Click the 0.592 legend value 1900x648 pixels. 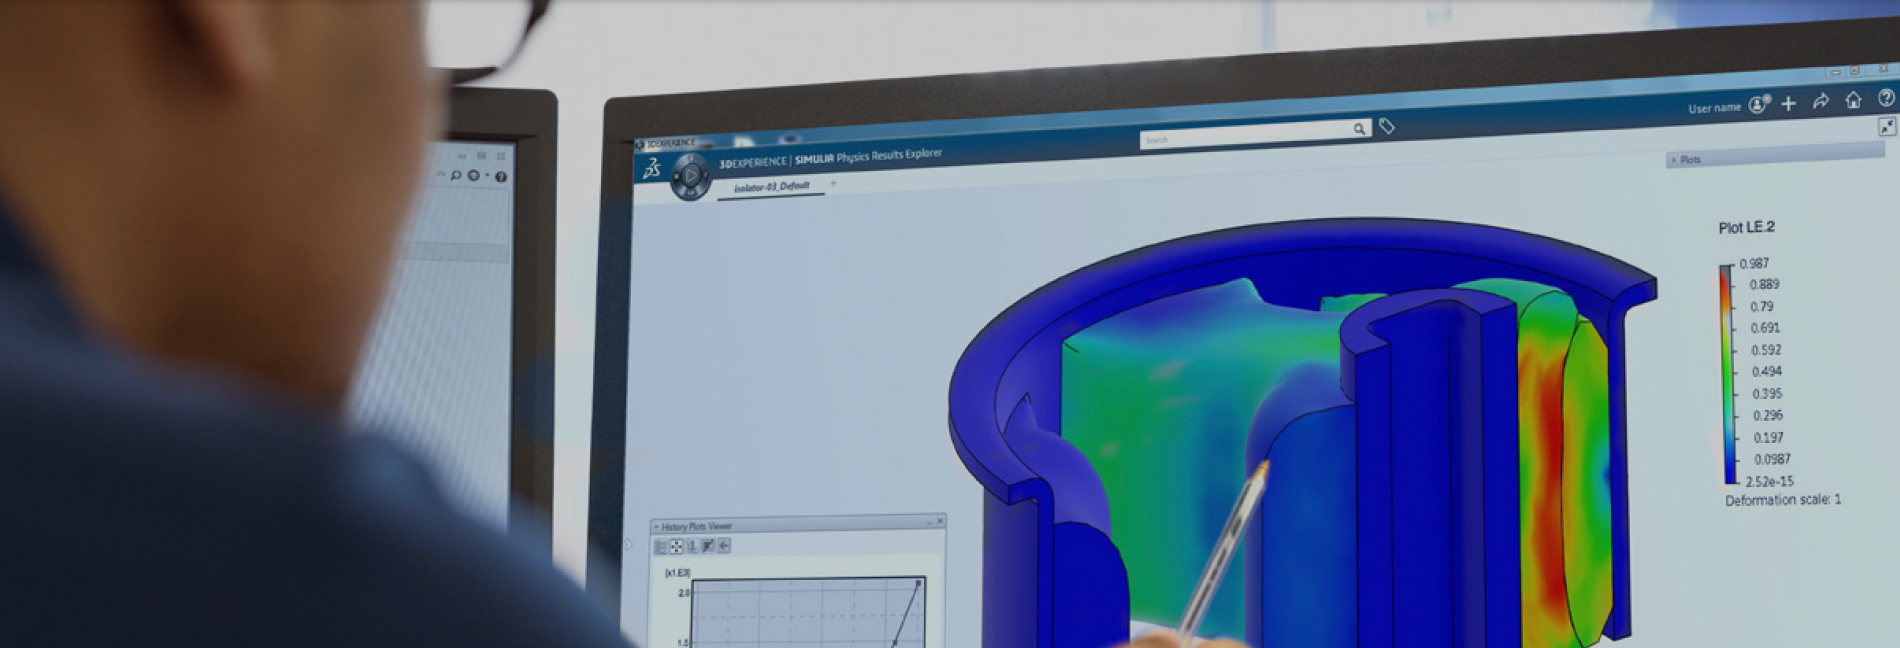[x=1766, y=350]
